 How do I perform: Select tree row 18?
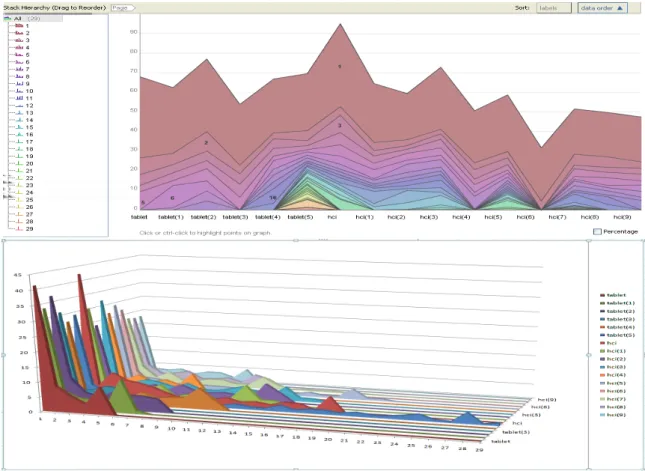(24, 149)
